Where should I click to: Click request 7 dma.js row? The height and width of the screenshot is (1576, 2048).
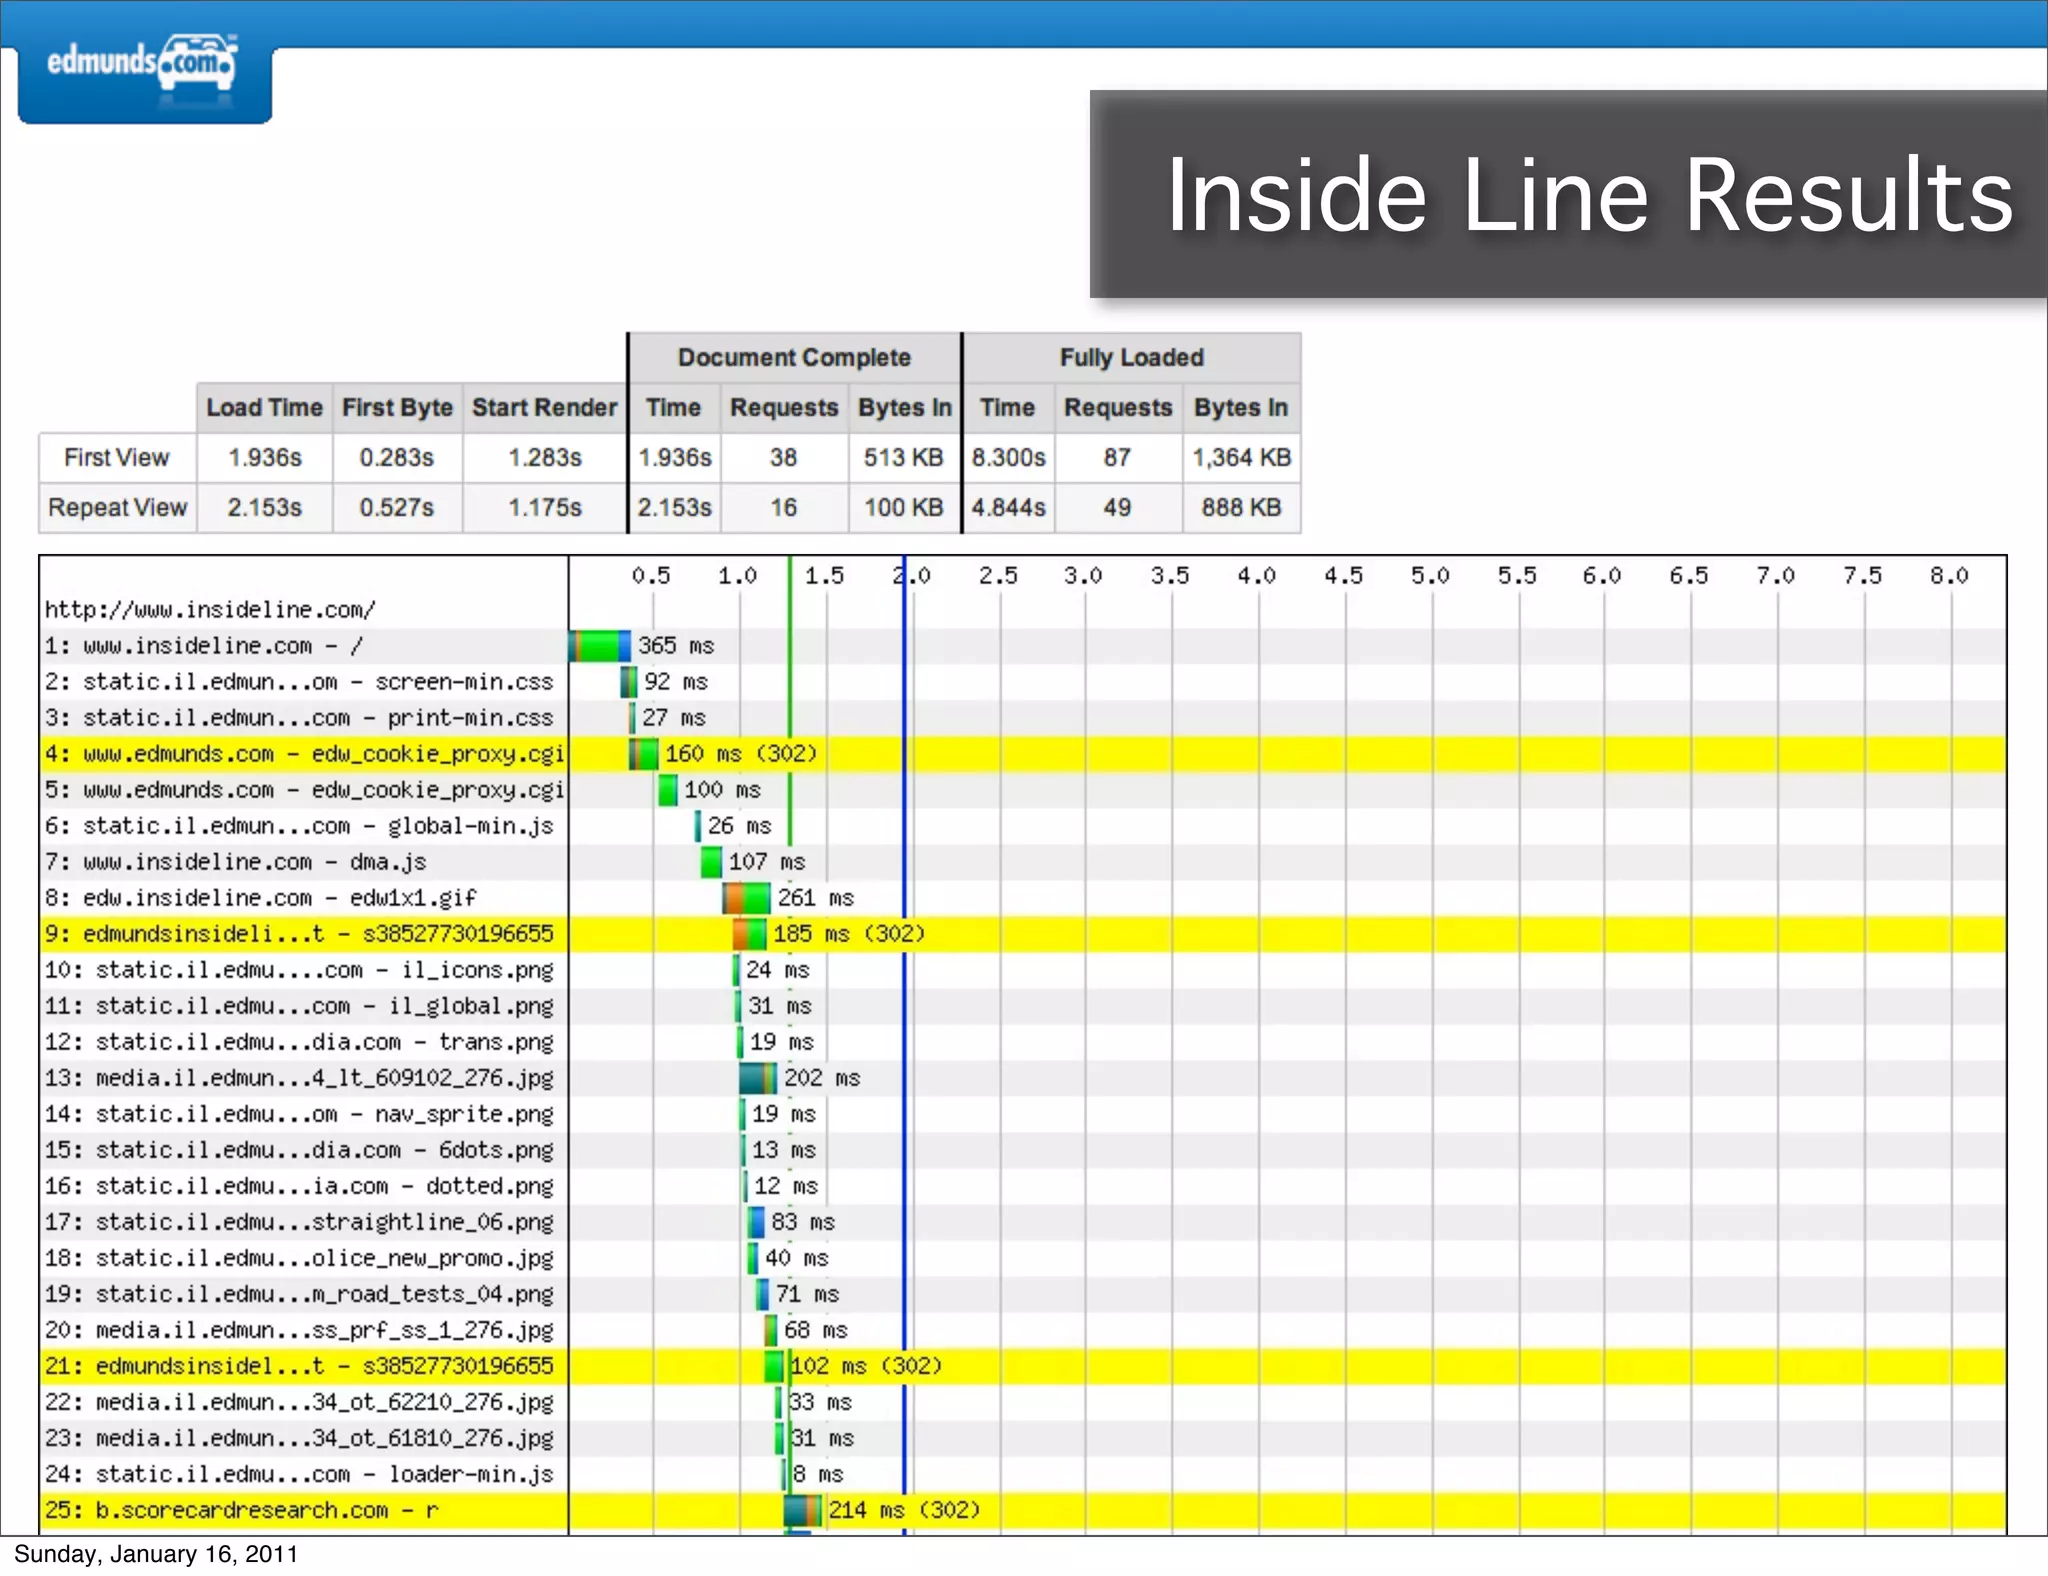(1022, 861)
